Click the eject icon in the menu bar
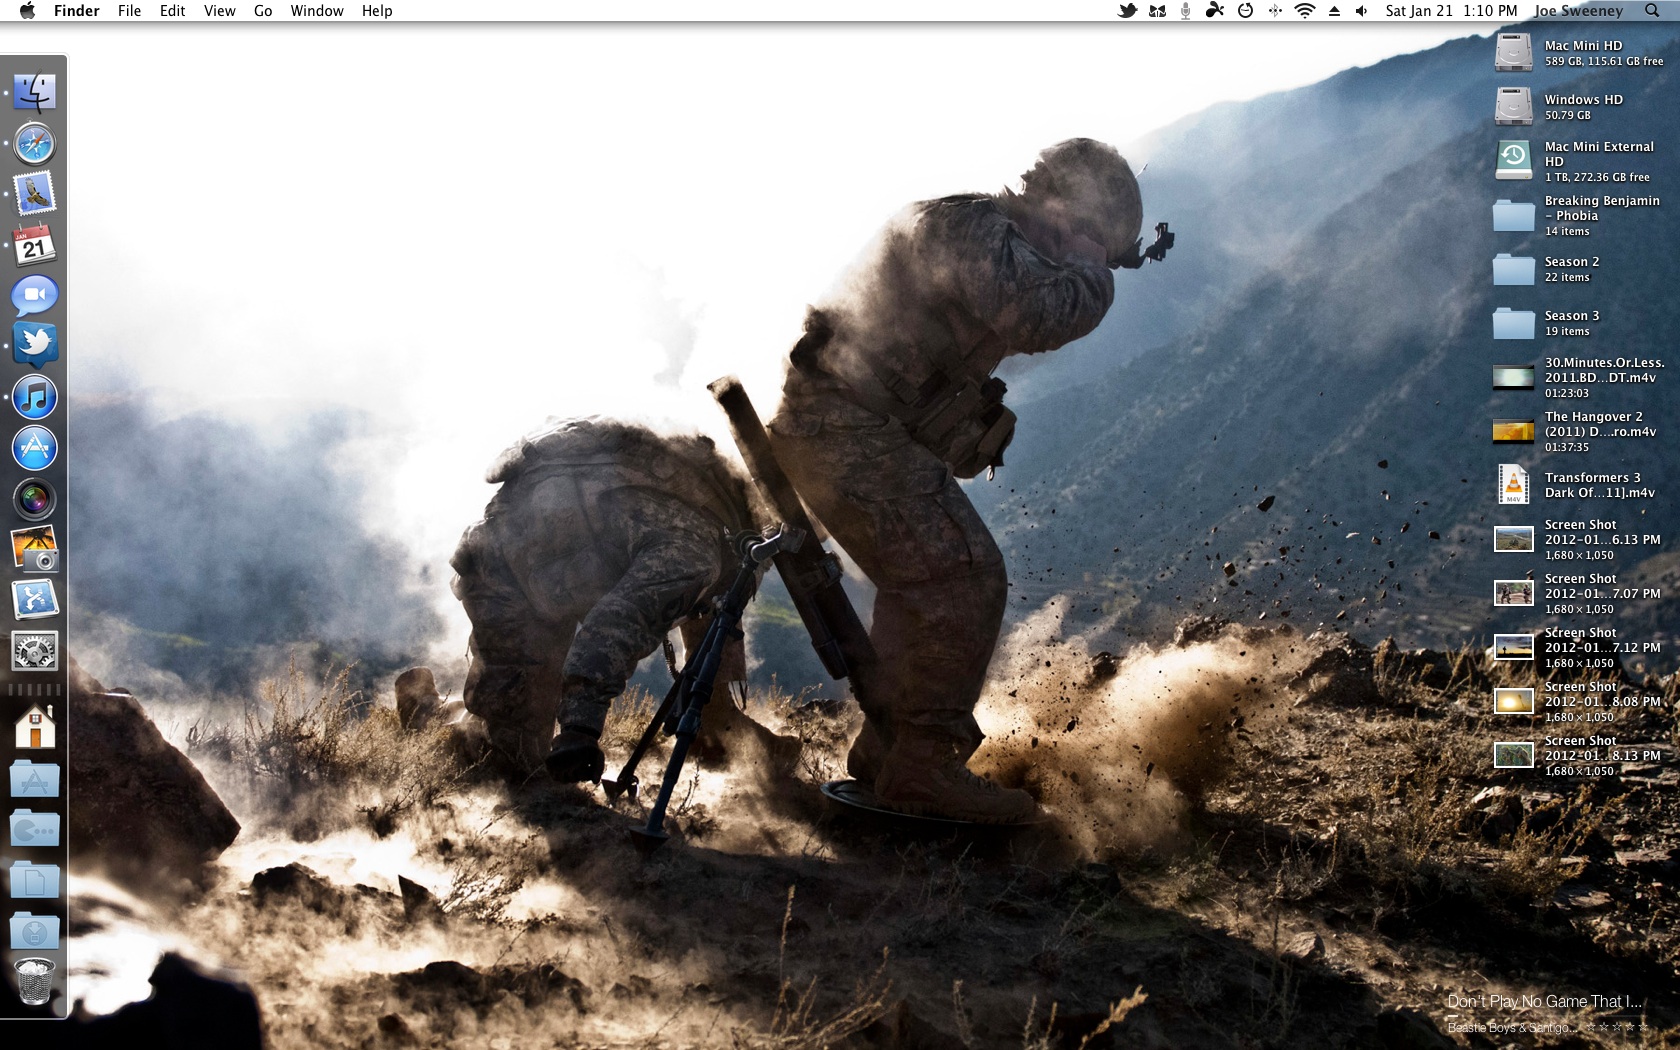 pos(1334,11)
